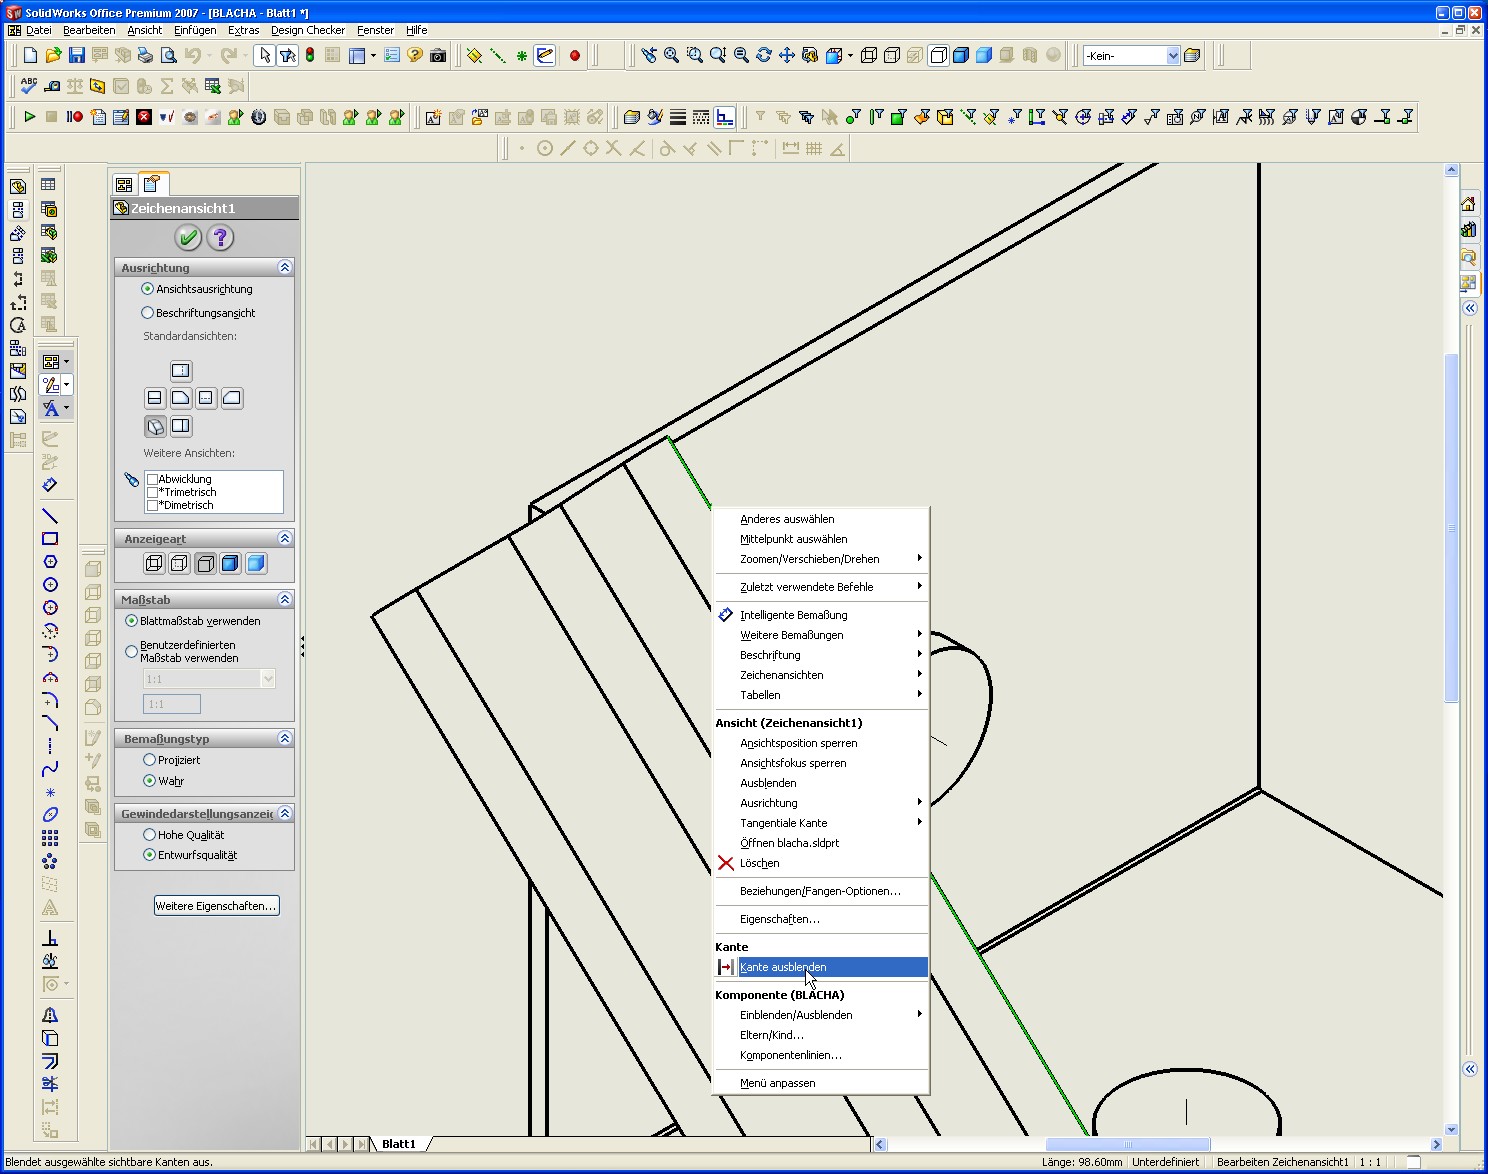This screenshot has width=1488, height=1174.
Task: Open the help question mark icon
Action: (x=220, y=237)
